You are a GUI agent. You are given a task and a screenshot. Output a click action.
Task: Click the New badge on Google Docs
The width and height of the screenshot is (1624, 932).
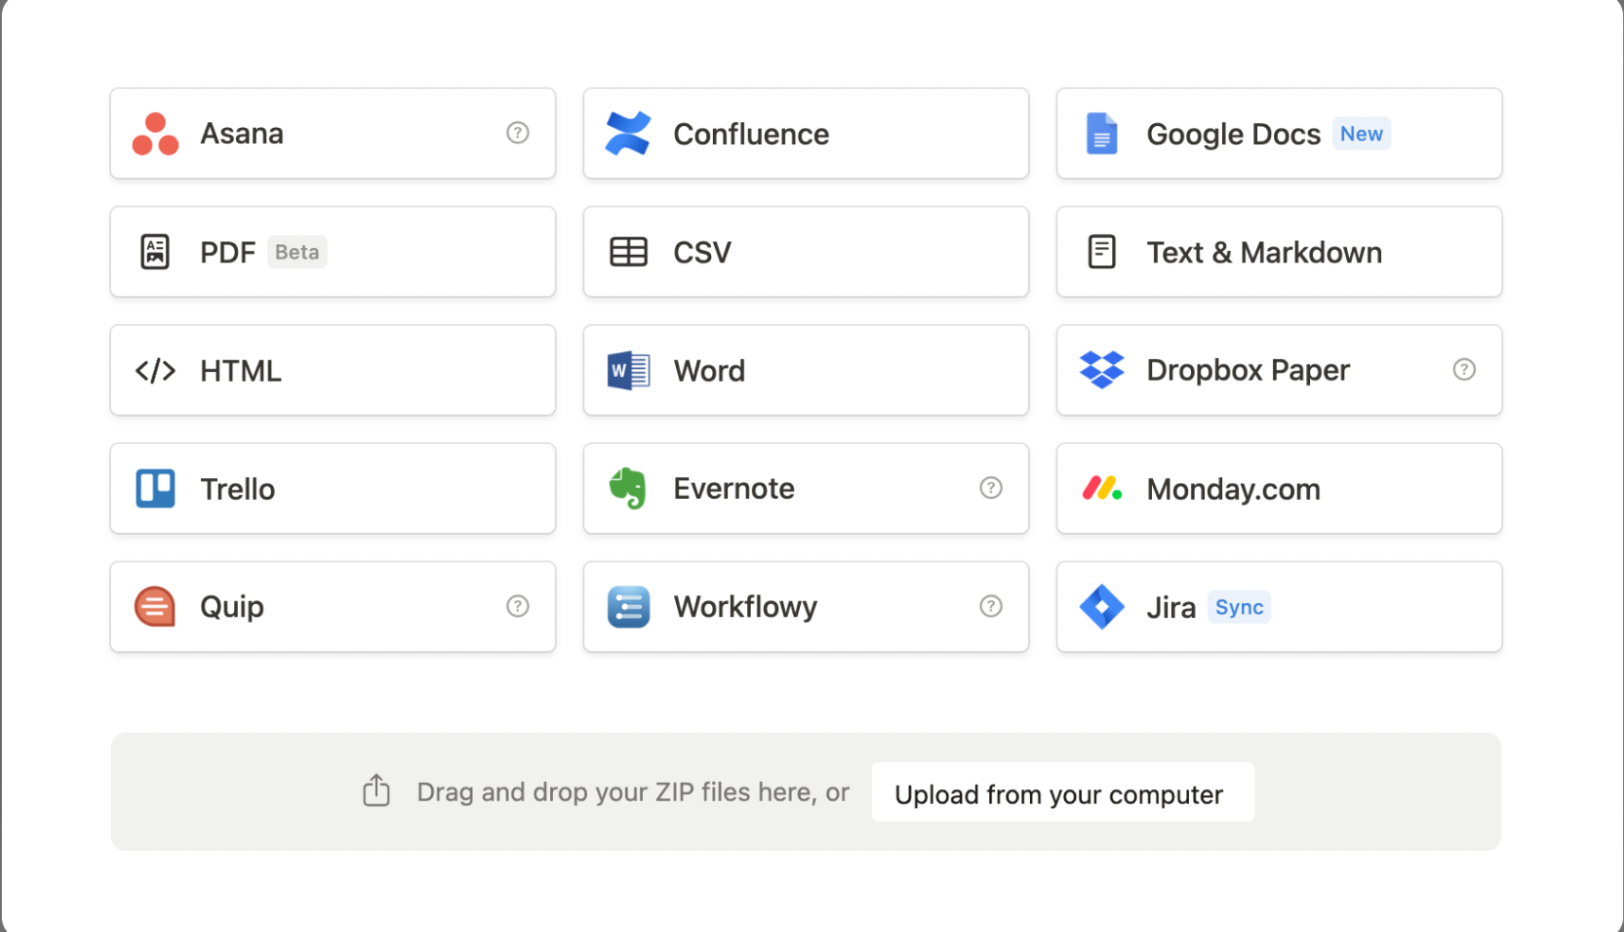coord(1361,134)
